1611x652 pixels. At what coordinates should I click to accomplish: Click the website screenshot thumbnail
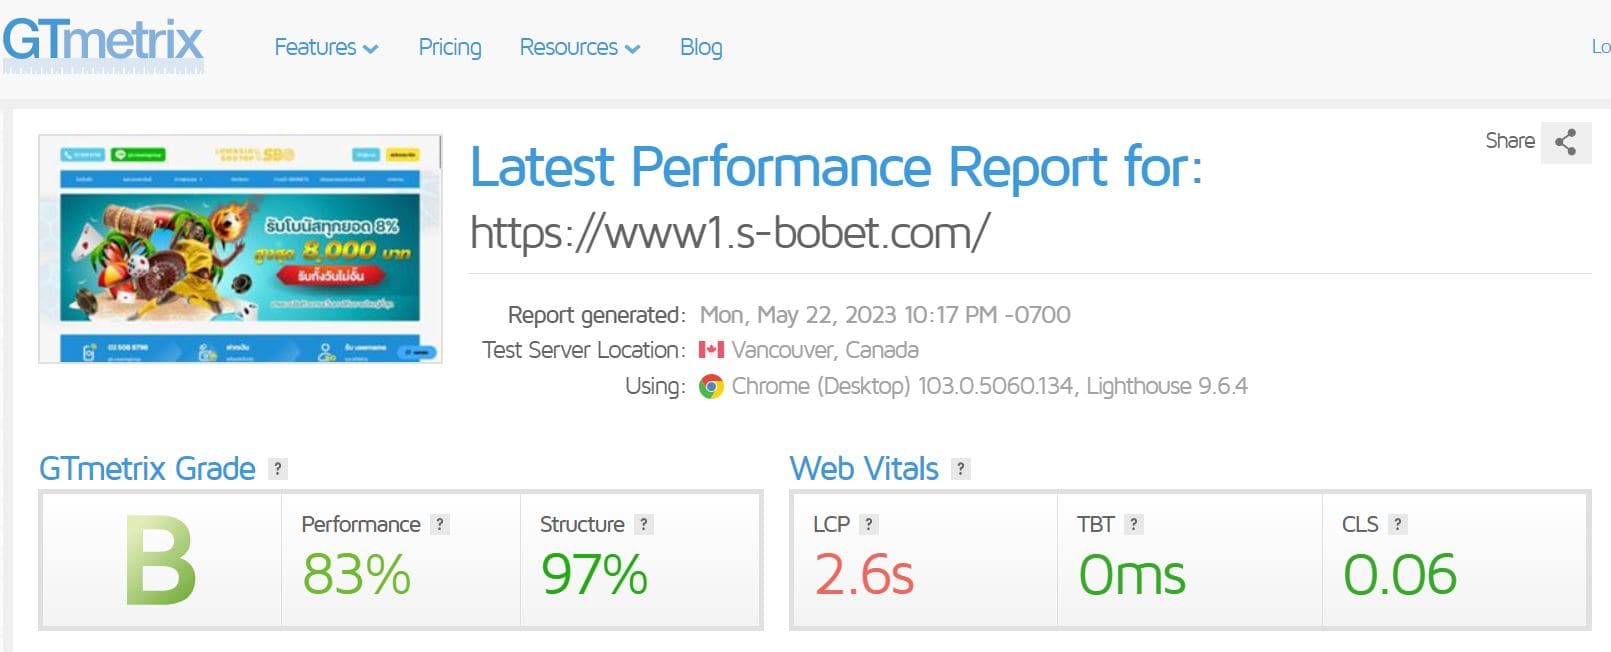(x=240, y=249)
